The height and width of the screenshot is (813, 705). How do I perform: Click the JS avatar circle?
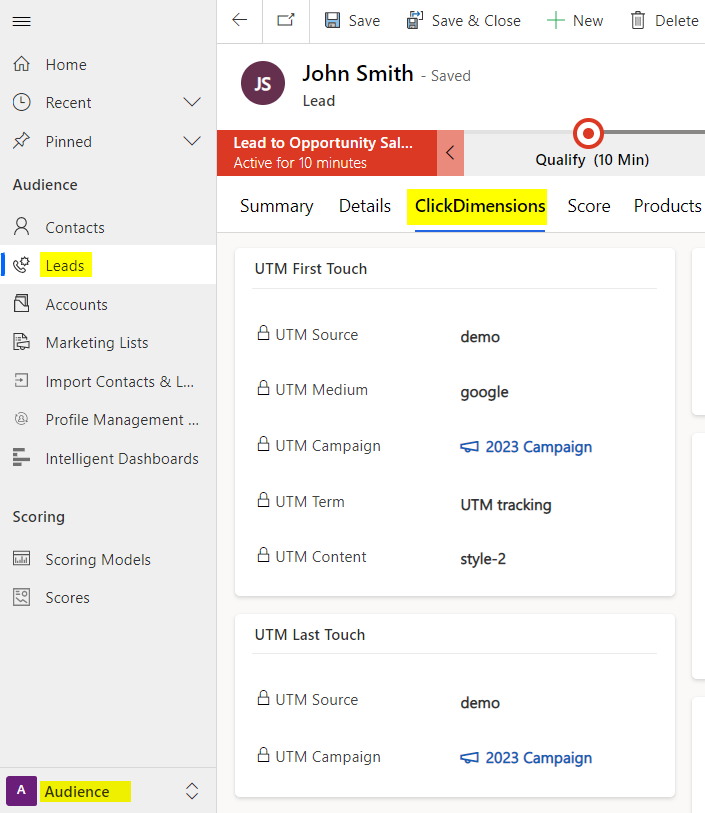point(263,83)
